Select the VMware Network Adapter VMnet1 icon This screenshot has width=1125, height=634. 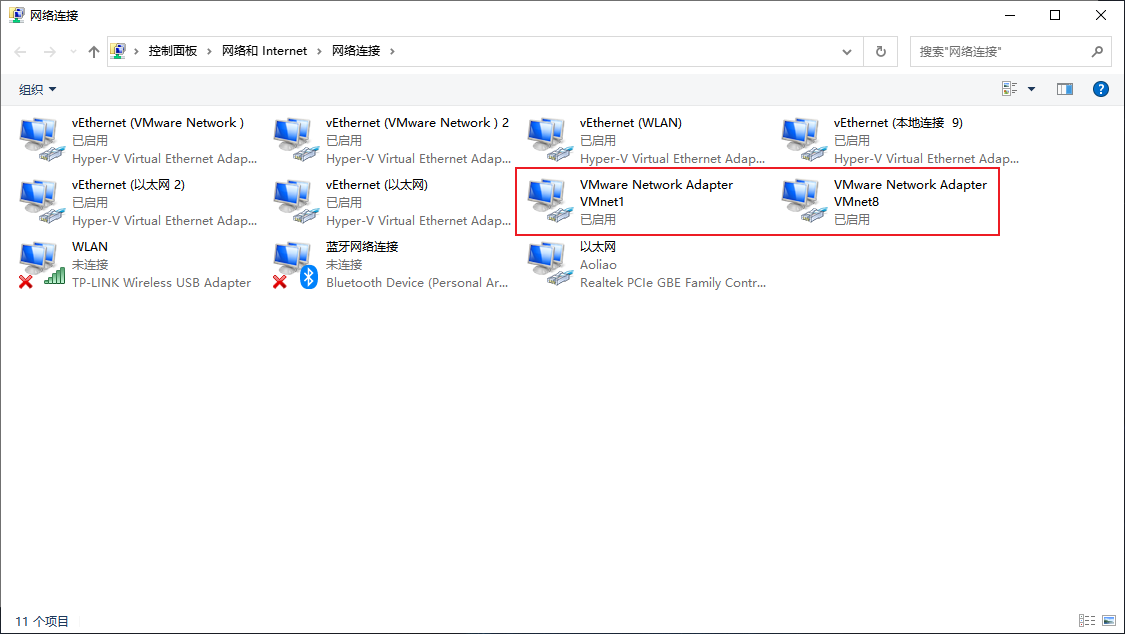coord(548,201)
